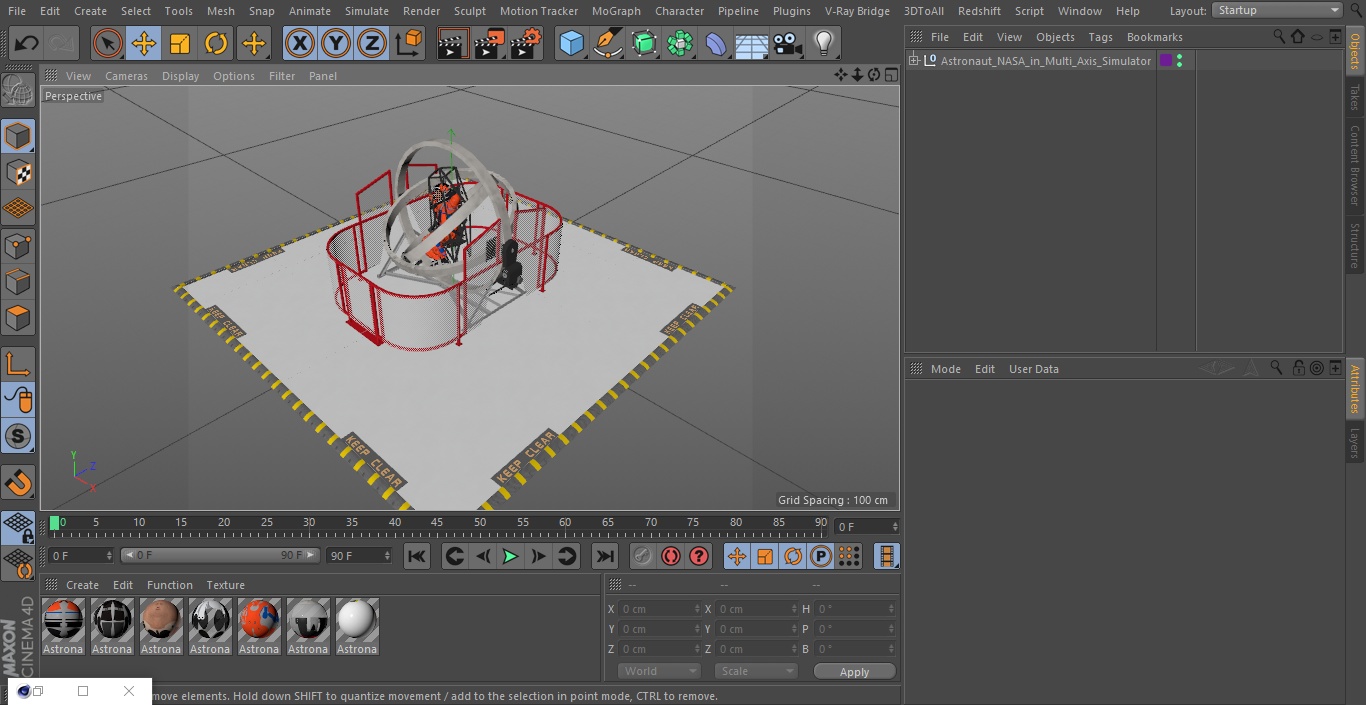Screen dimensions: 1366x705
Task: Click frame 45 on timeline ruler
Action: click(x=437, y=522)
